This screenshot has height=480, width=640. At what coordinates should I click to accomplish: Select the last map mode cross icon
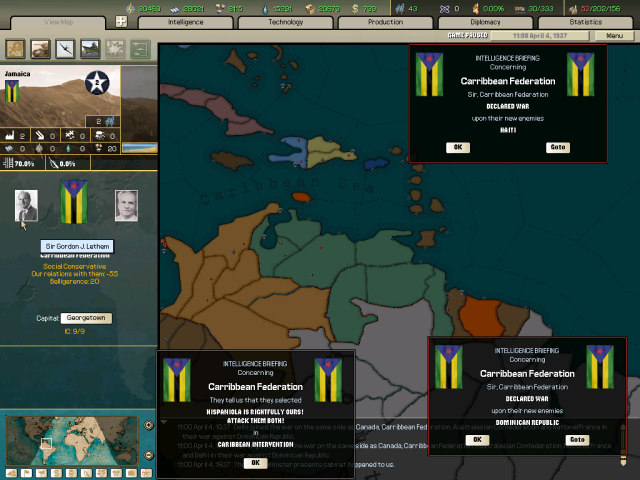146,473
